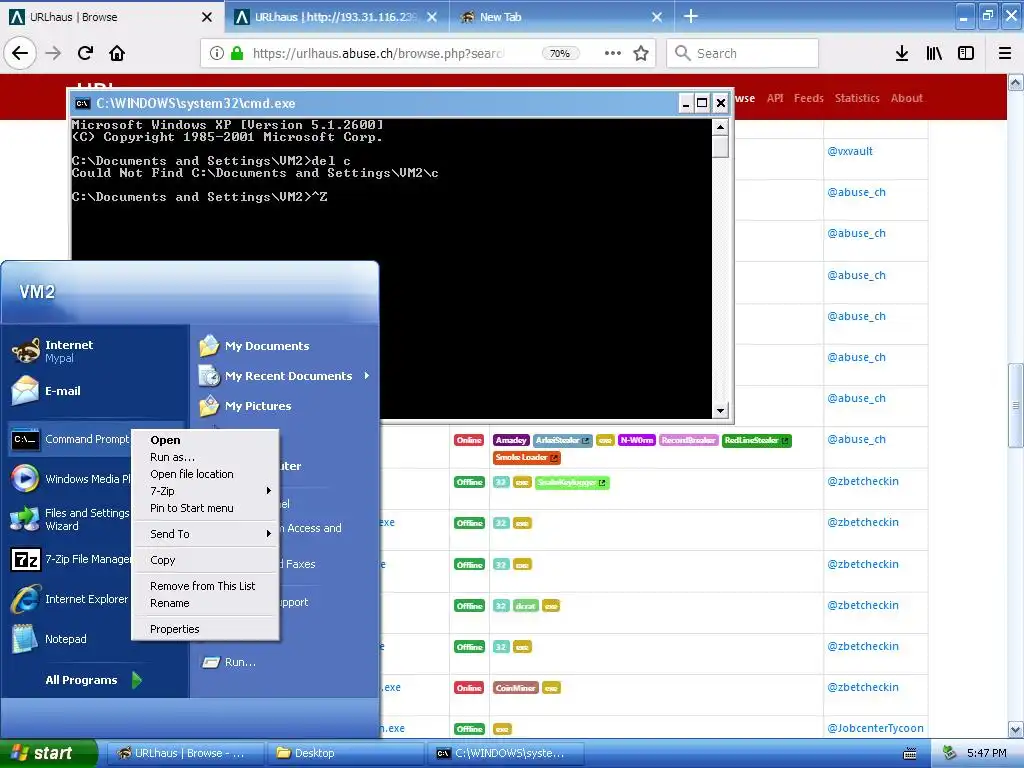Open Feeds link in URLhaus header
The image size is (1024, 768).
click(808, 98)
